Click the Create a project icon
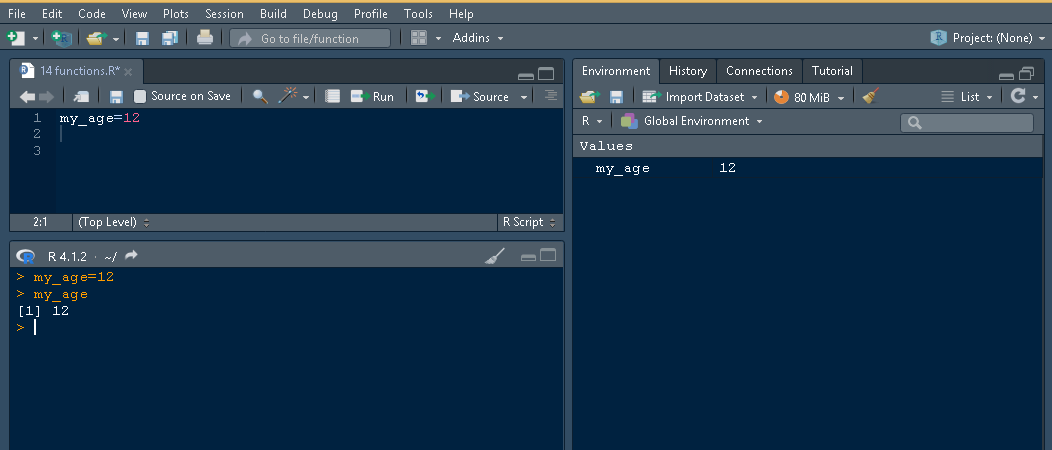This screenshot has height=450, width=1052. click(61, 38)
